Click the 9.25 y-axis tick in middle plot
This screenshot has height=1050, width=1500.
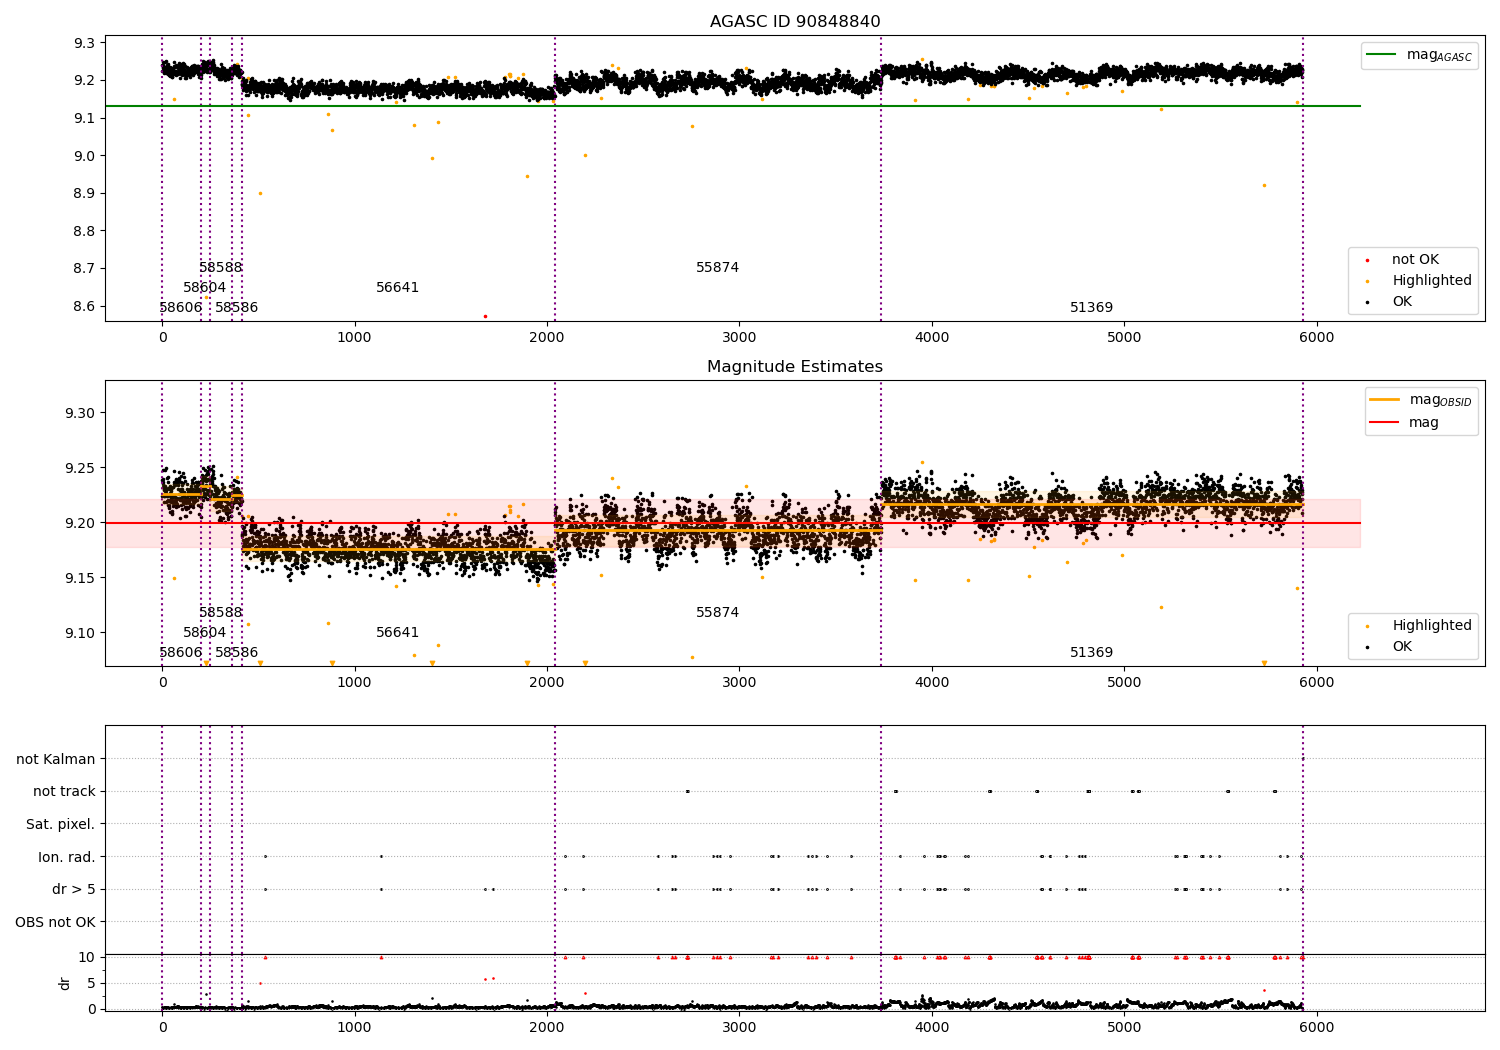pos(80,468)
